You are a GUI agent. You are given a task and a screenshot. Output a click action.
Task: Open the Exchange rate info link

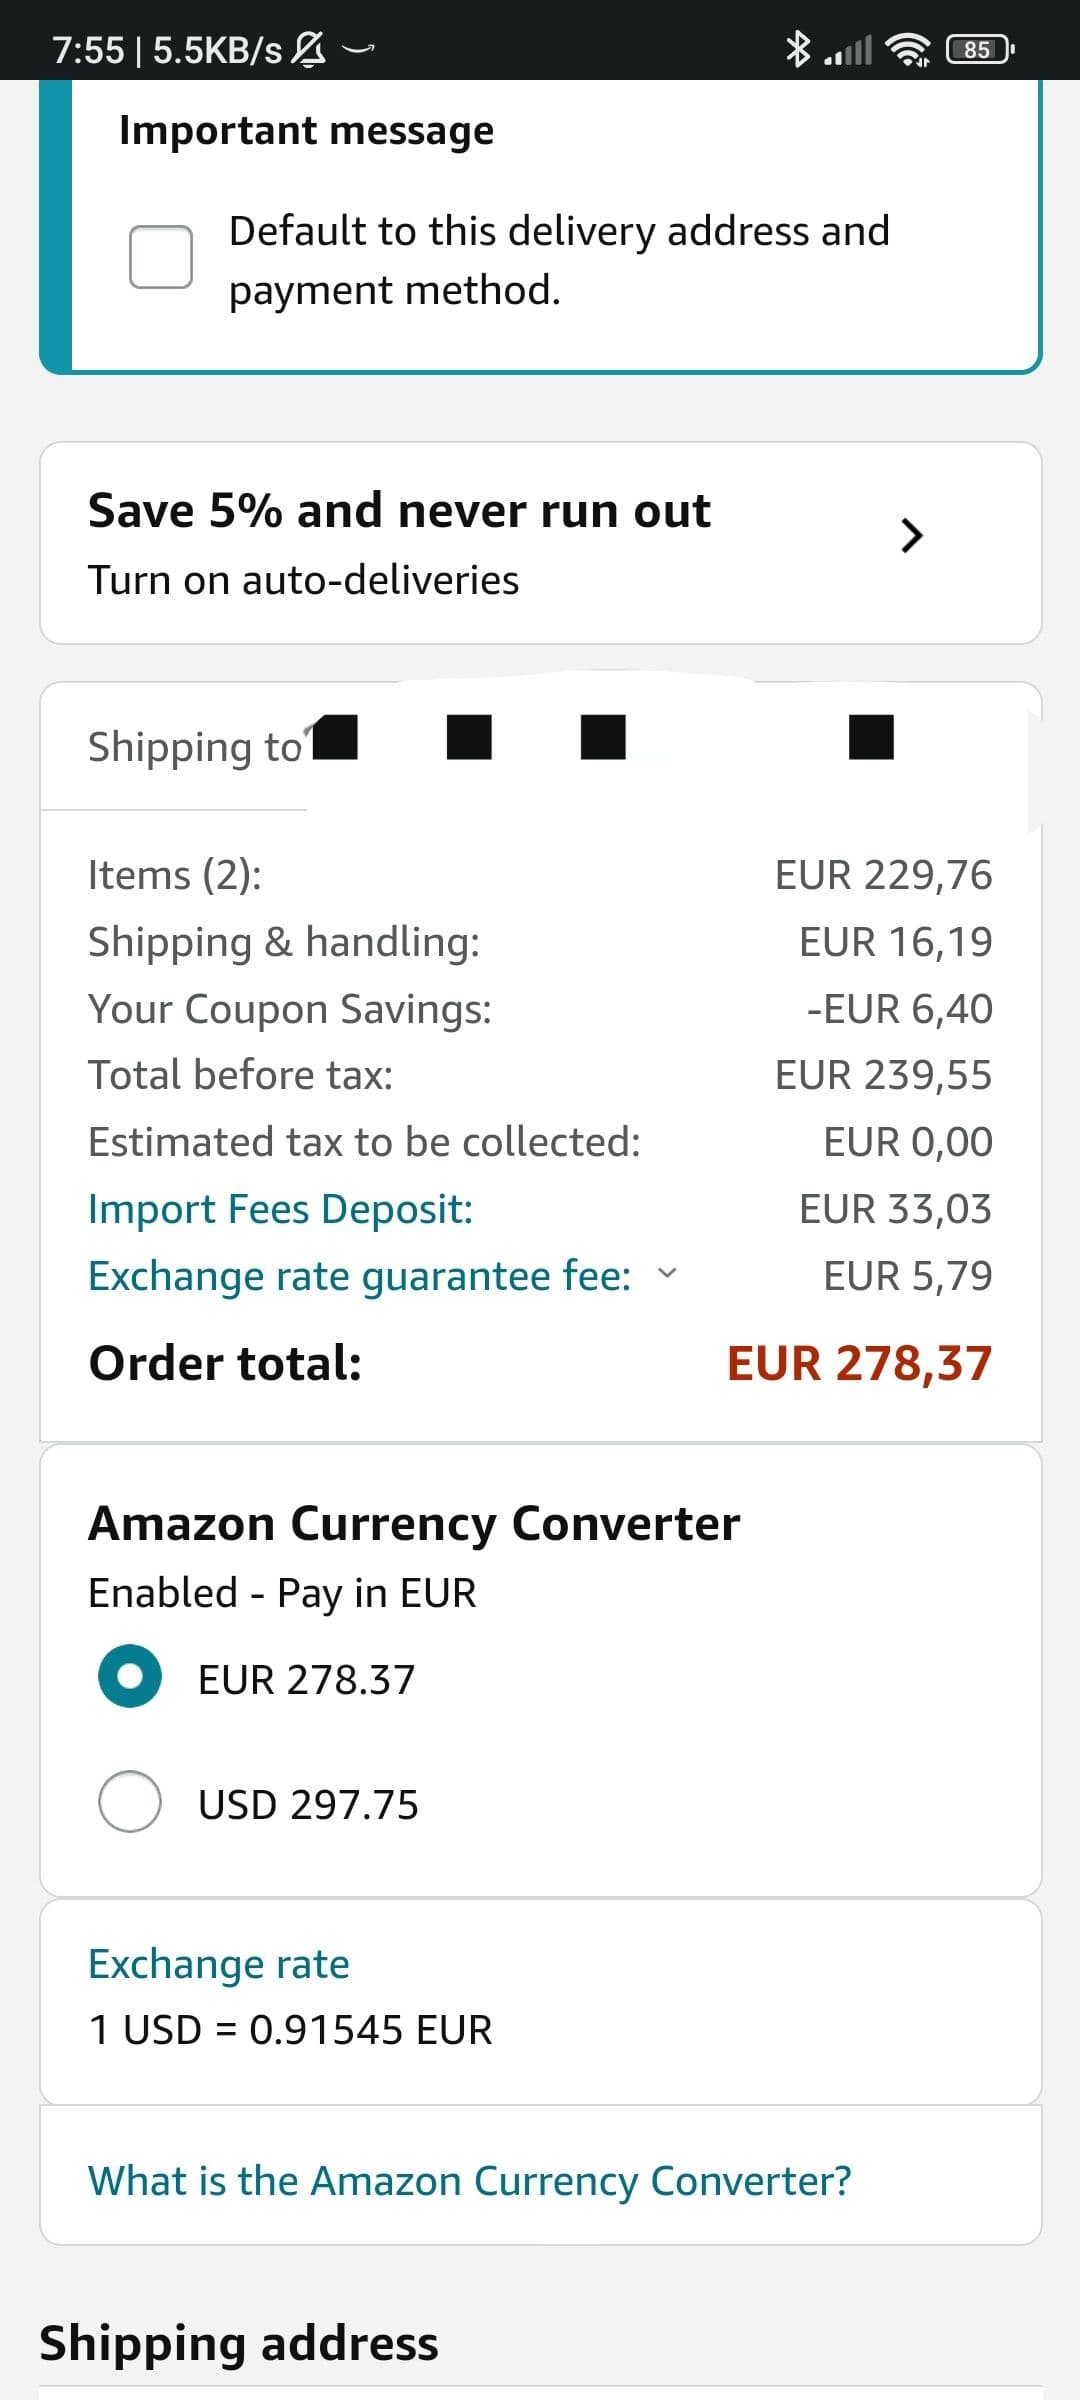[x=218, y=1964]
